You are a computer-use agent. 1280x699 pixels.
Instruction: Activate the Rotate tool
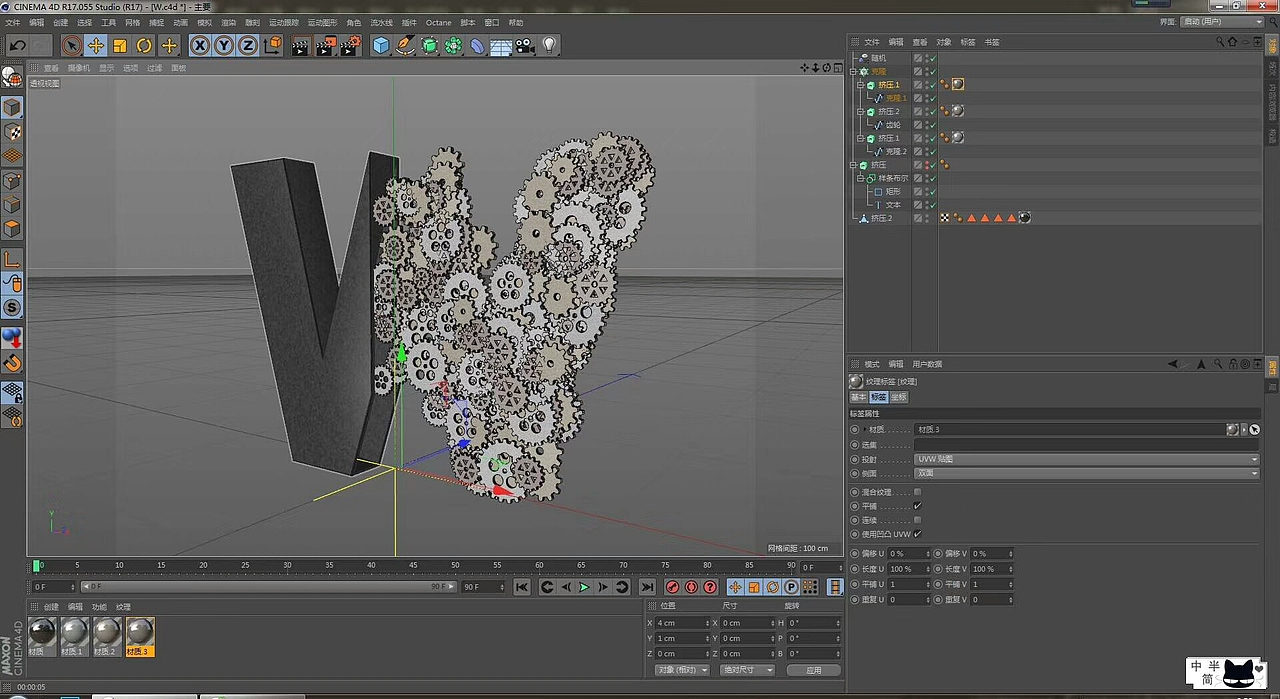(x=144, y=45)
